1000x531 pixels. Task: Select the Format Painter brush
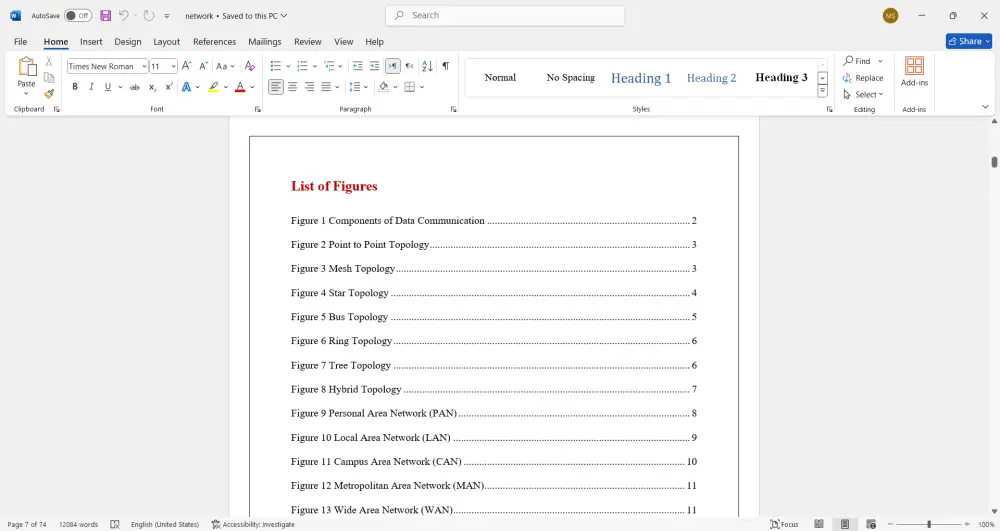click(x=49, y=94)
